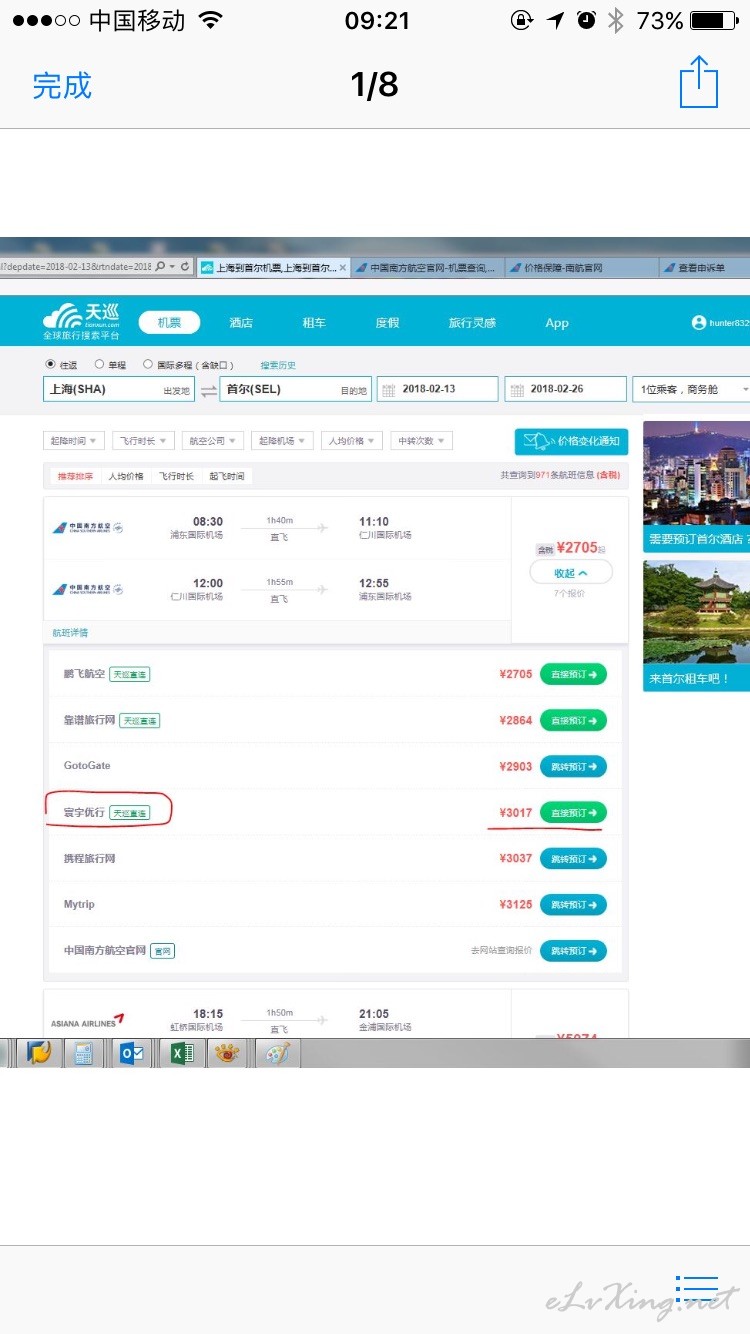
Task: Click 直接预订 for 宸宇优行 ¥3017
Action: (573, 813)
